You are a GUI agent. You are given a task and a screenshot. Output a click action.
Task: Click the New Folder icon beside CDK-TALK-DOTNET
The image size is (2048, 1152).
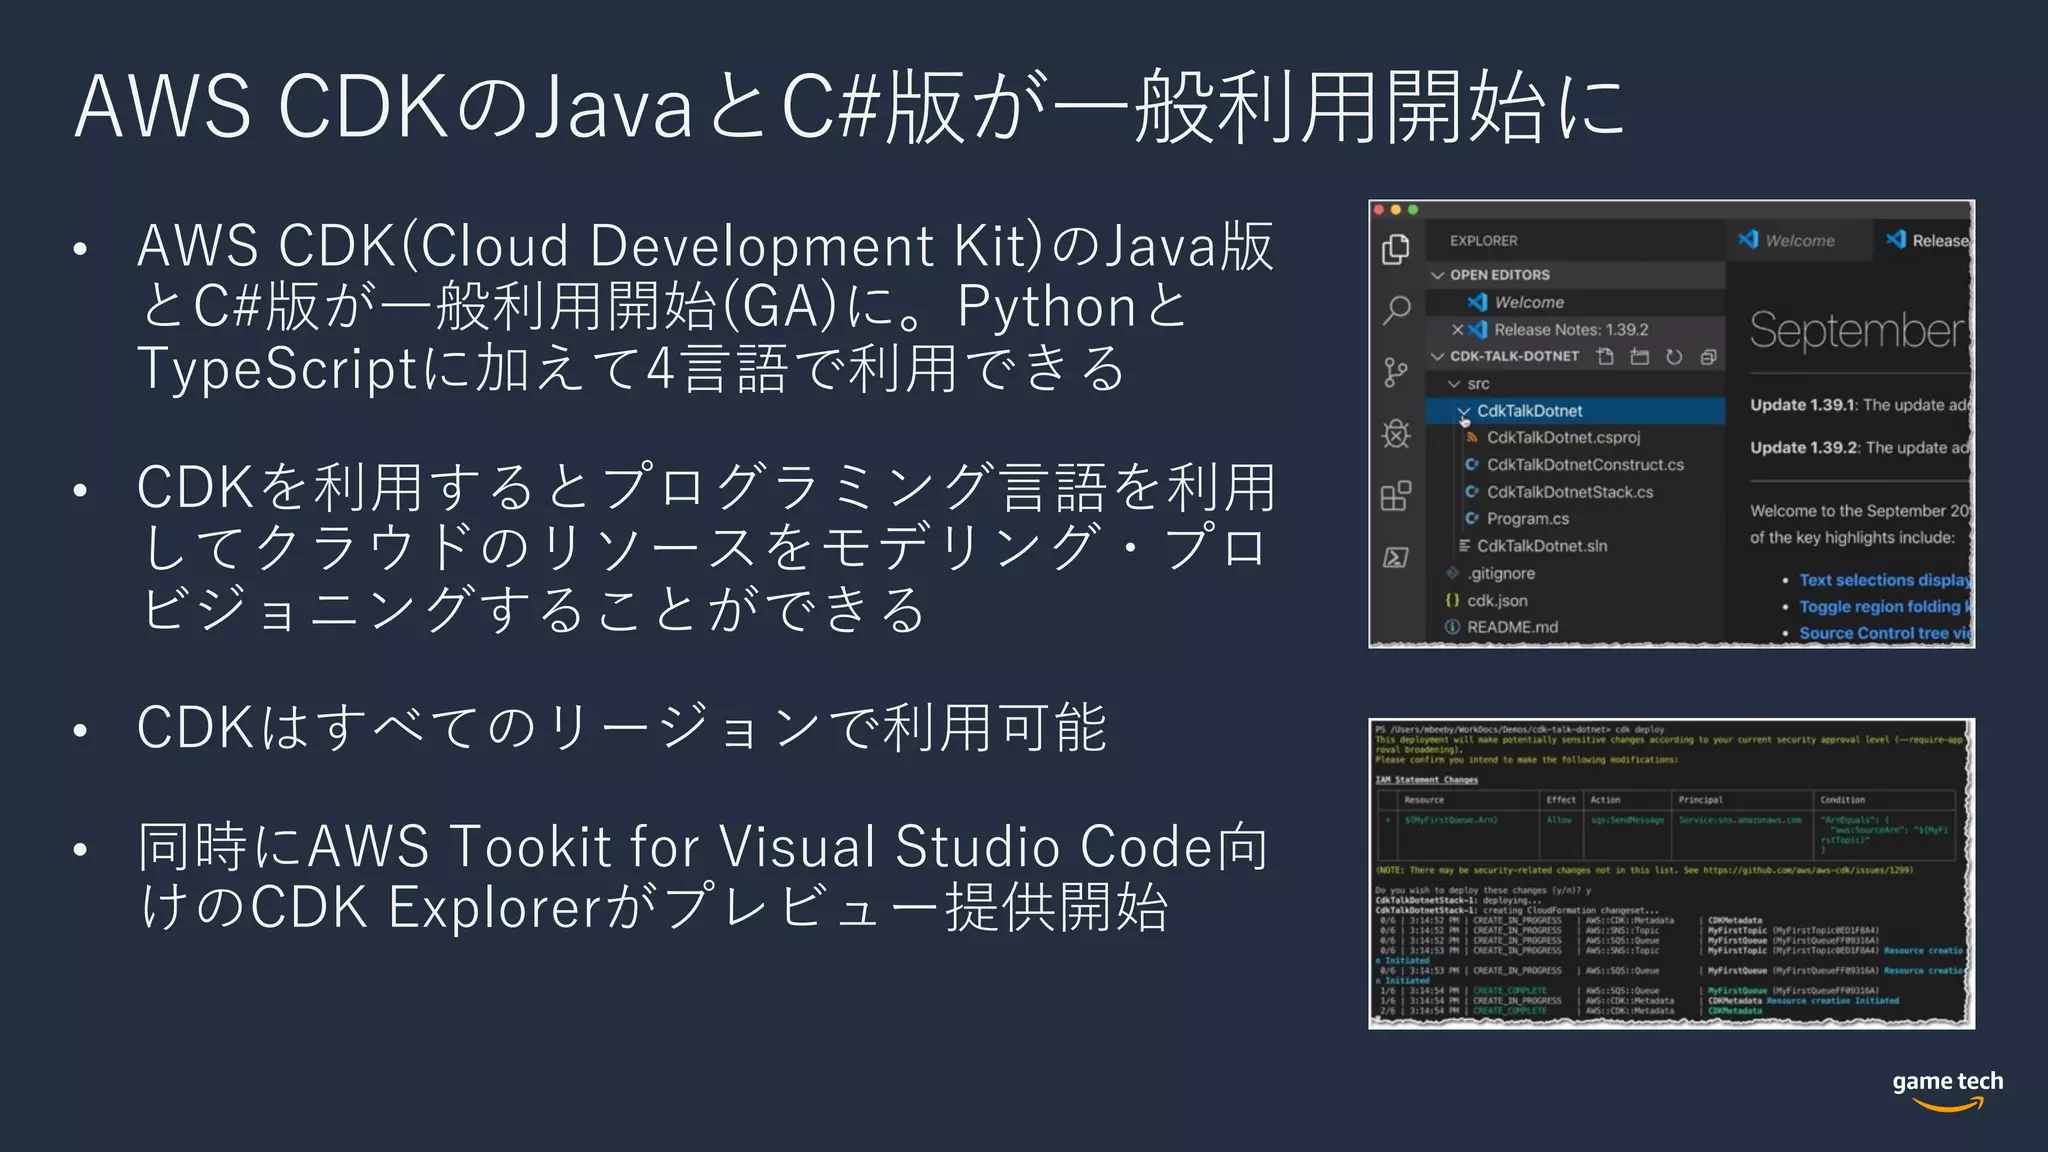pos(1640,356)
